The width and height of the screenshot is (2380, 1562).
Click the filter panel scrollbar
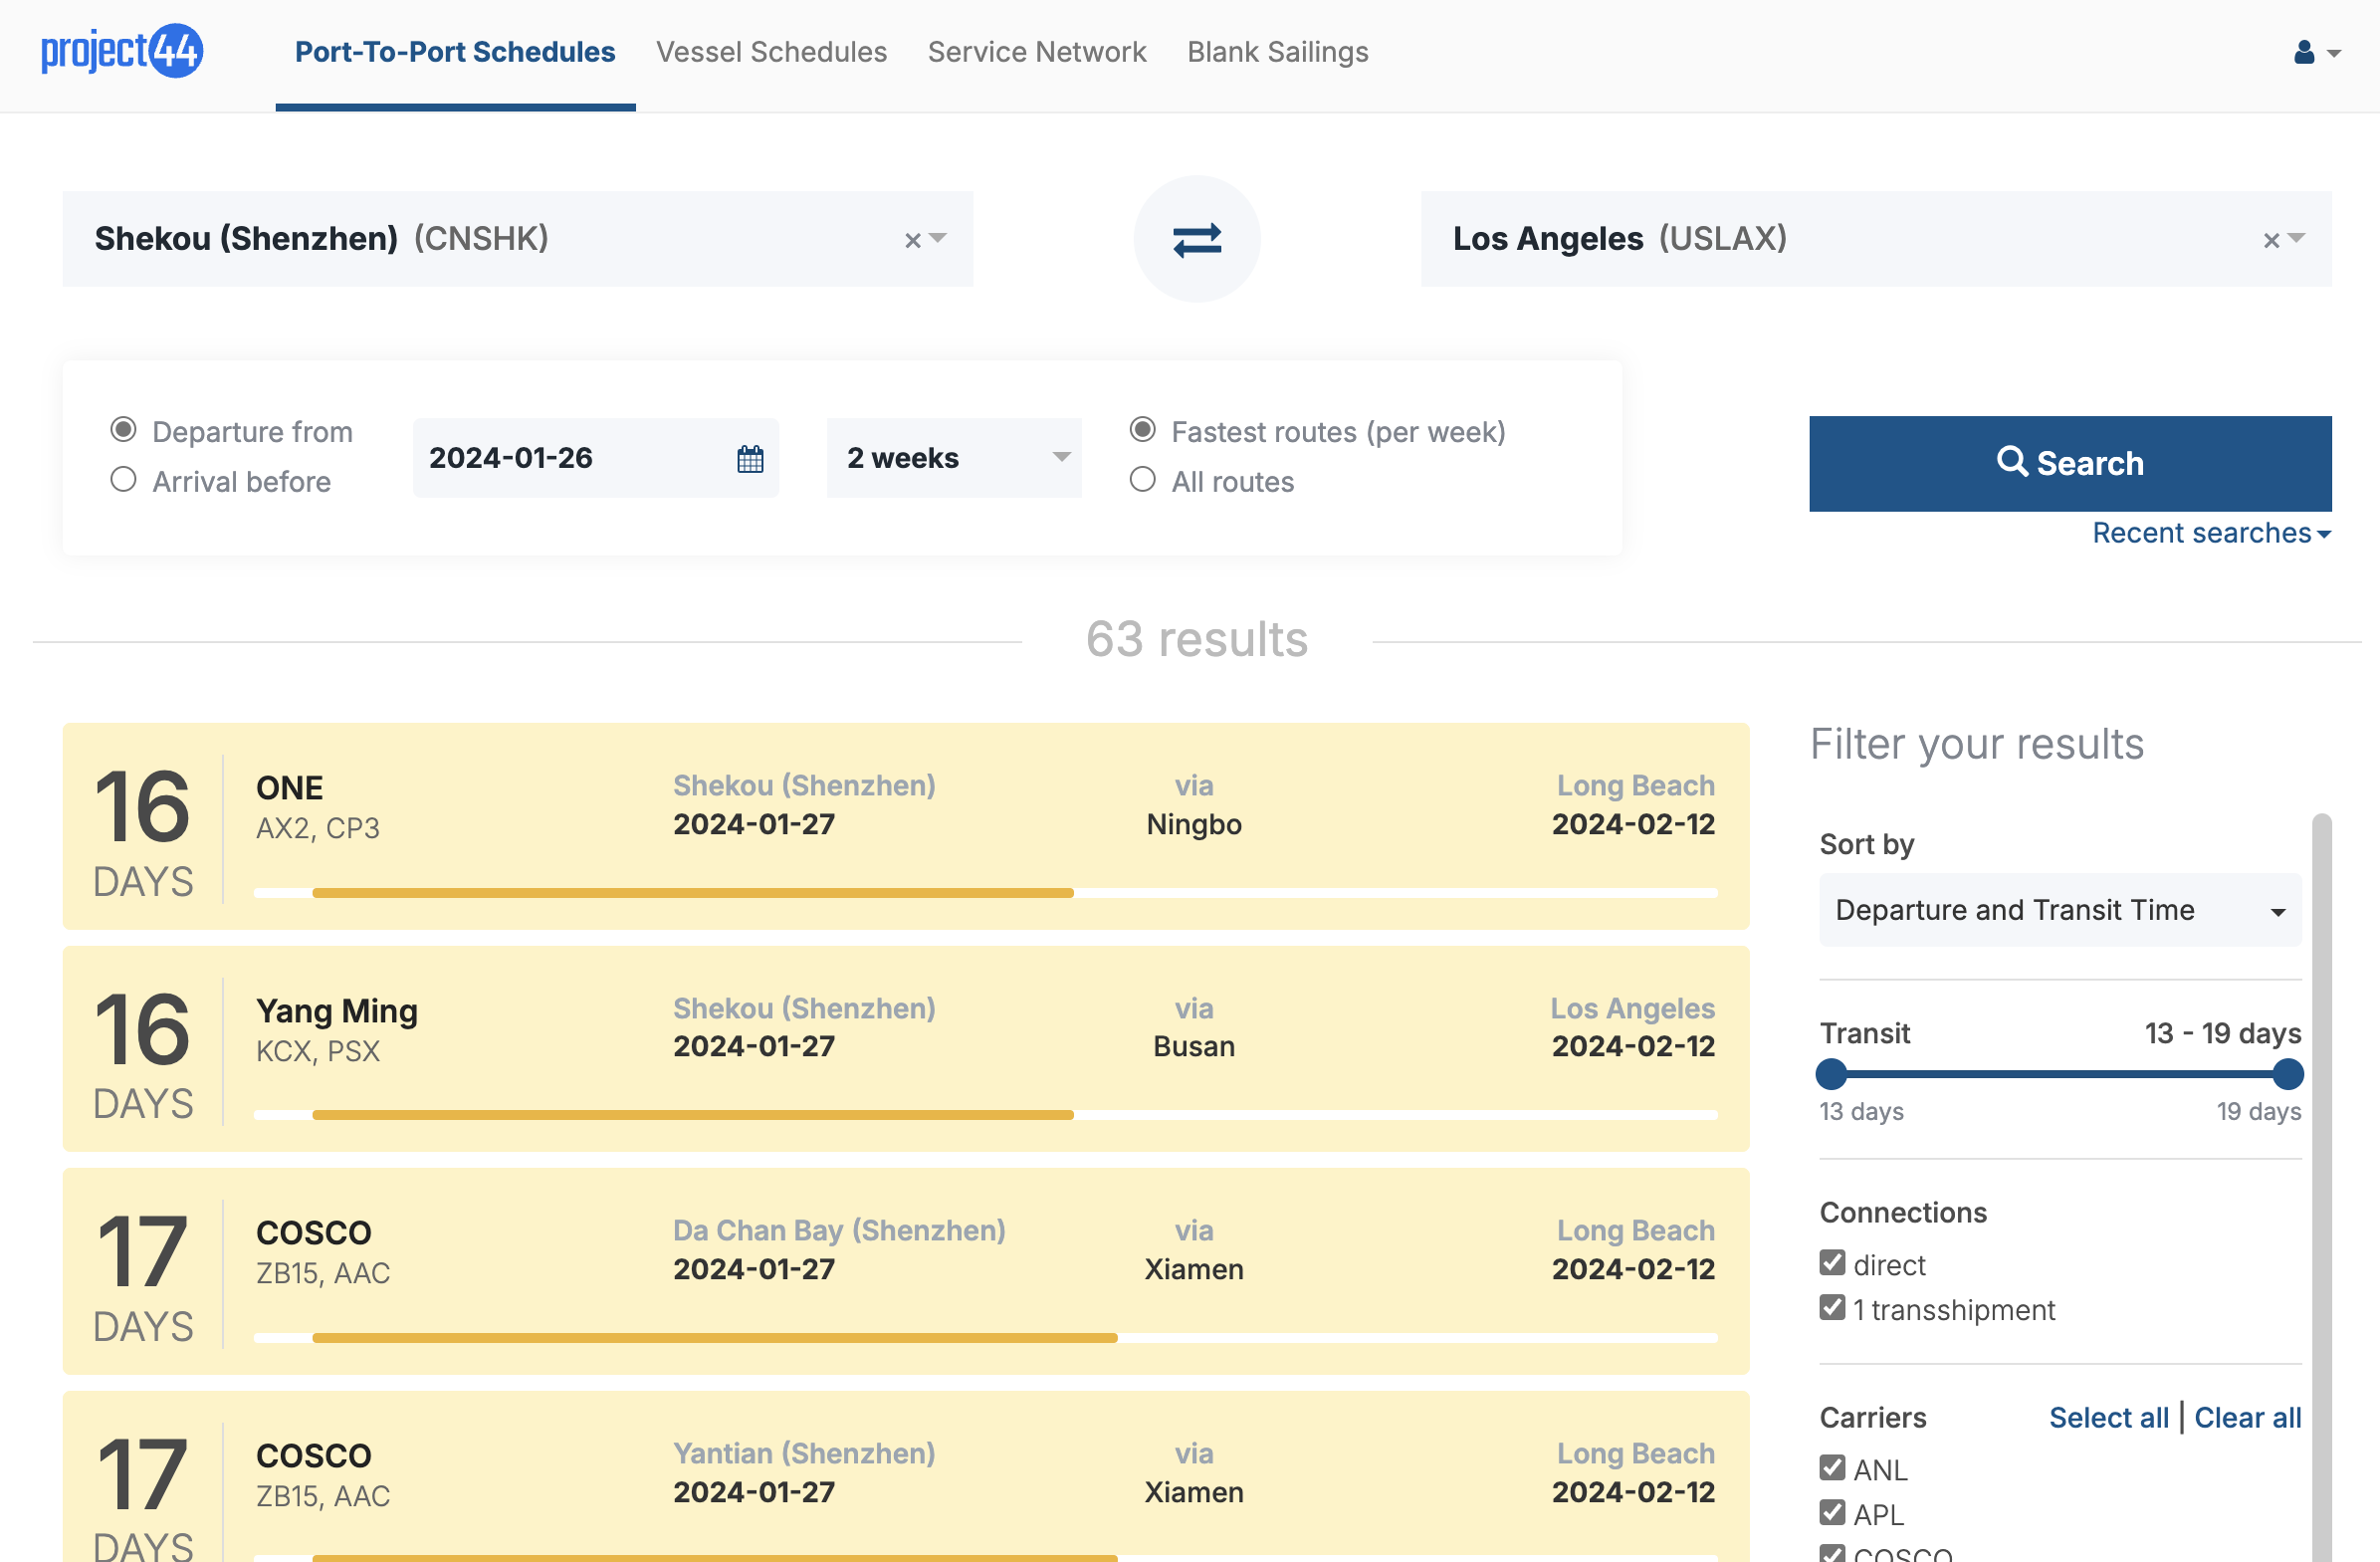click(2322, 1188)
